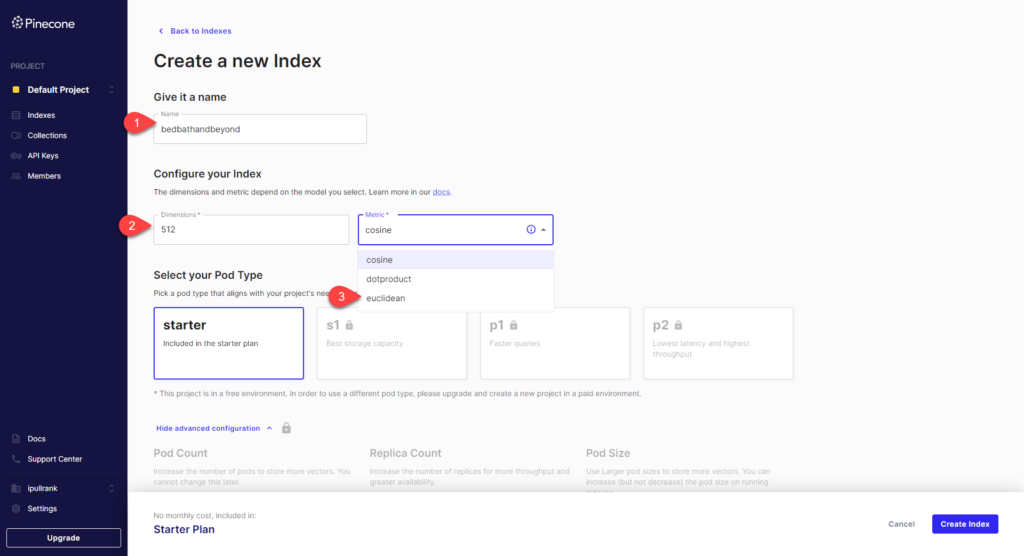Viewport: 1024px width, 556px height.
Task: Go to API Keys page
Action: coord(43,155)
